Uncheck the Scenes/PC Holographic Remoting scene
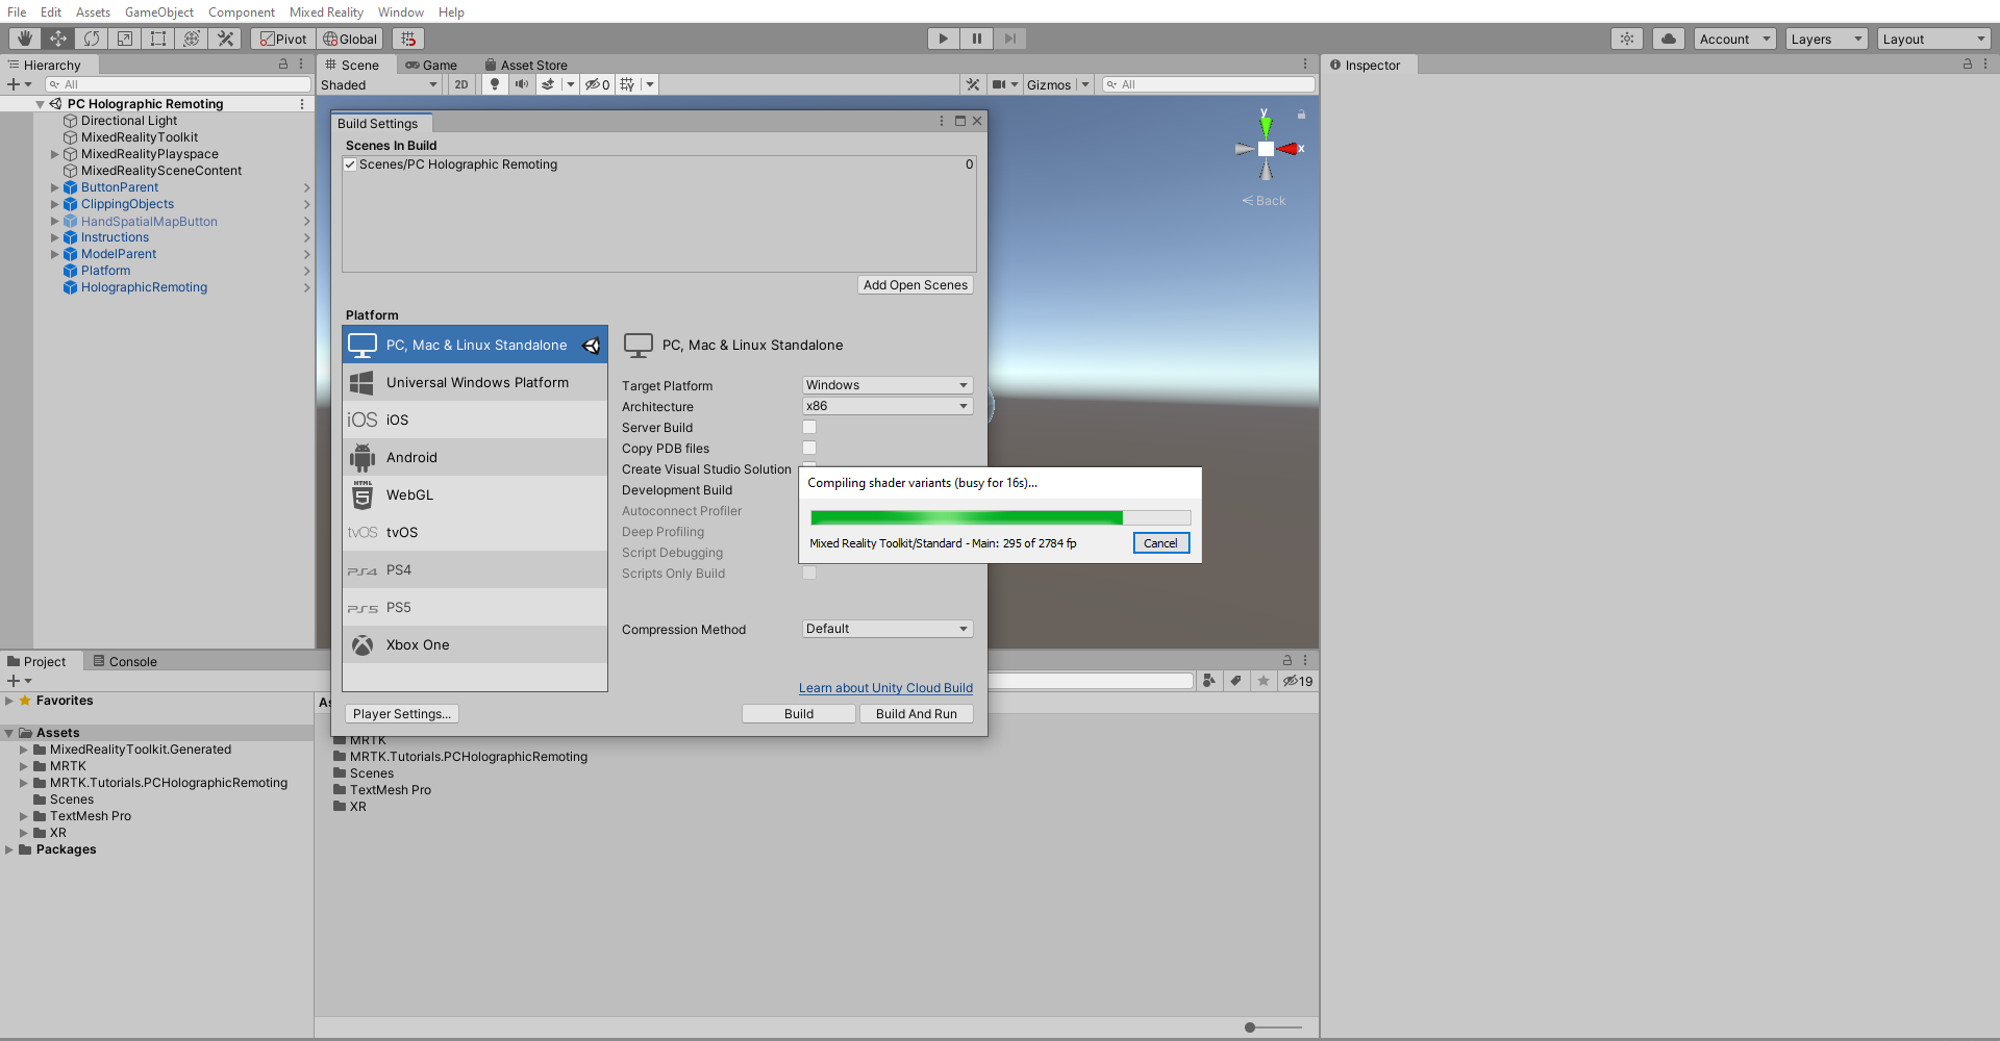The image size is (2000, 1041). pos(351,164)
